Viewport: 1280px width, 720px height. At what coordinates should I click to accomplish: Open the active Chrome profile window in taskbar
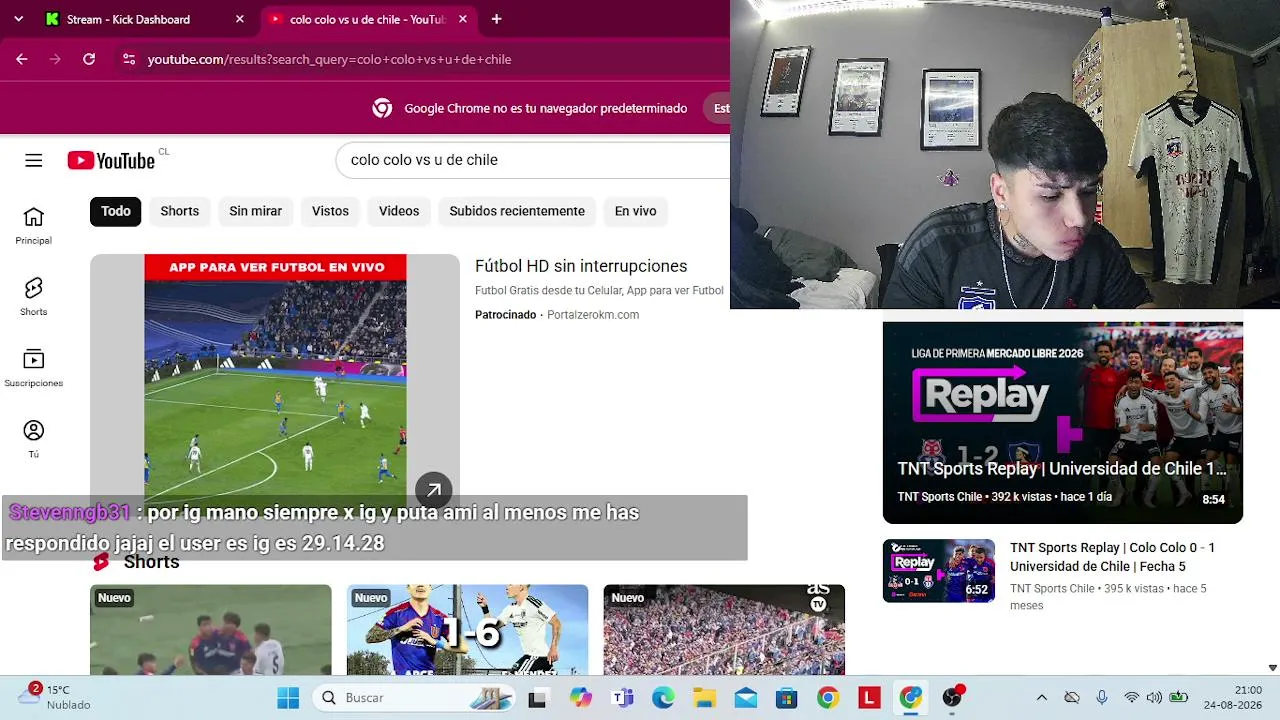point(910,698)
